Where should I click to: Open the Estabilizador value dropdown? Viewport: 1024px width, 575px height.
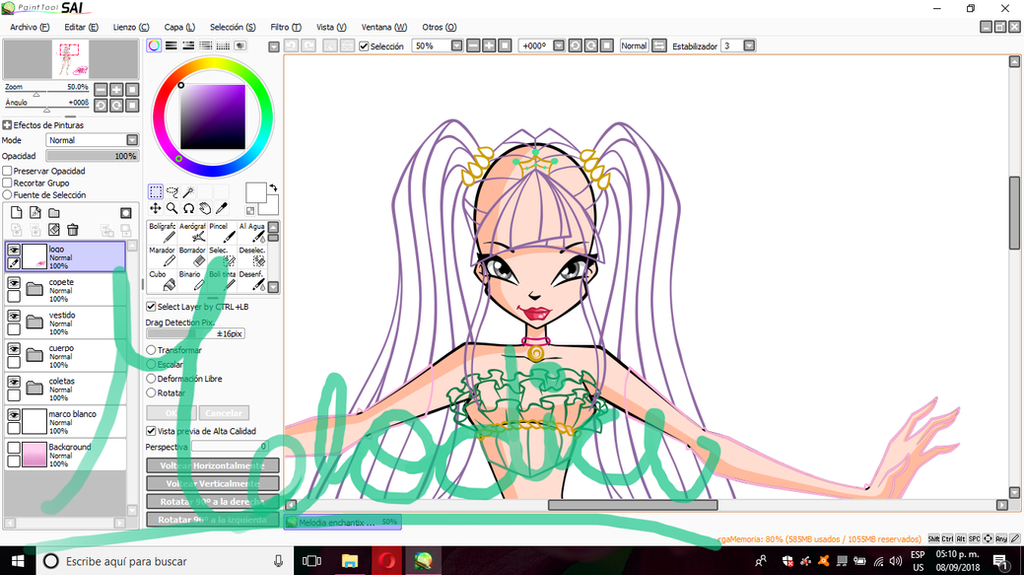pyautogui.click(x=749, y=46)
